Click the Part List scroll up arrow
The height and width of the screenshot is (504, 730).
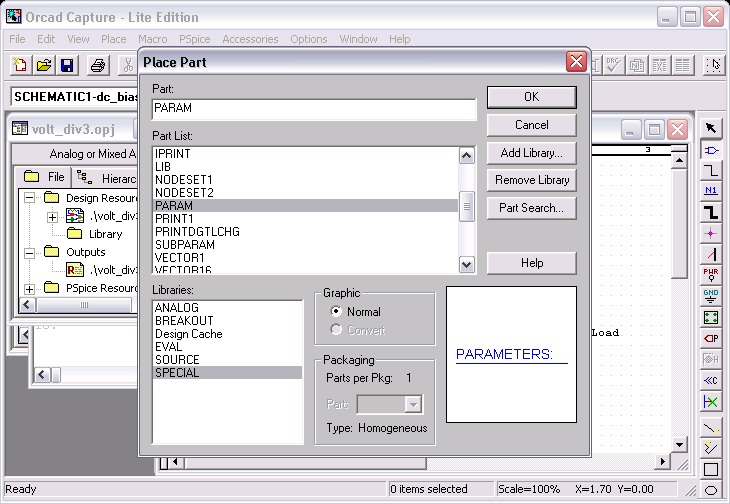click(466, 156)
